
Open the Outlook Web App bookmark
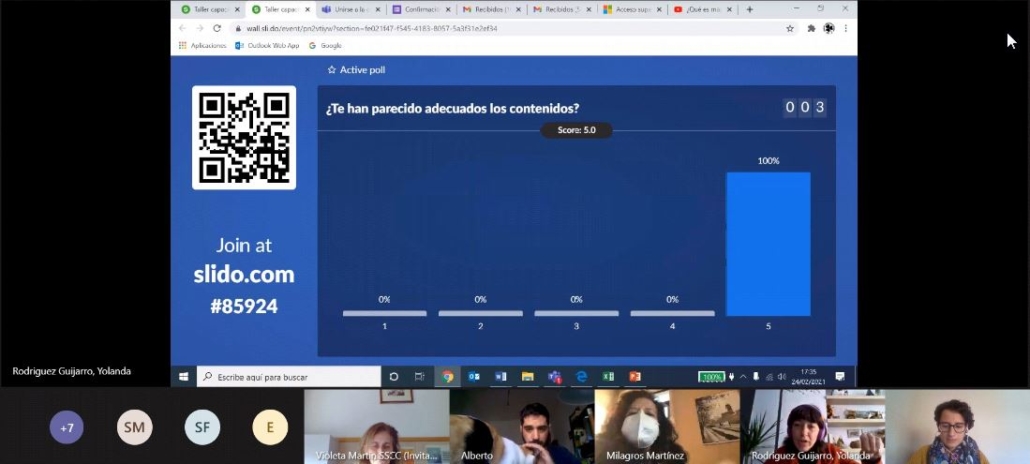[x=267, y=45]
